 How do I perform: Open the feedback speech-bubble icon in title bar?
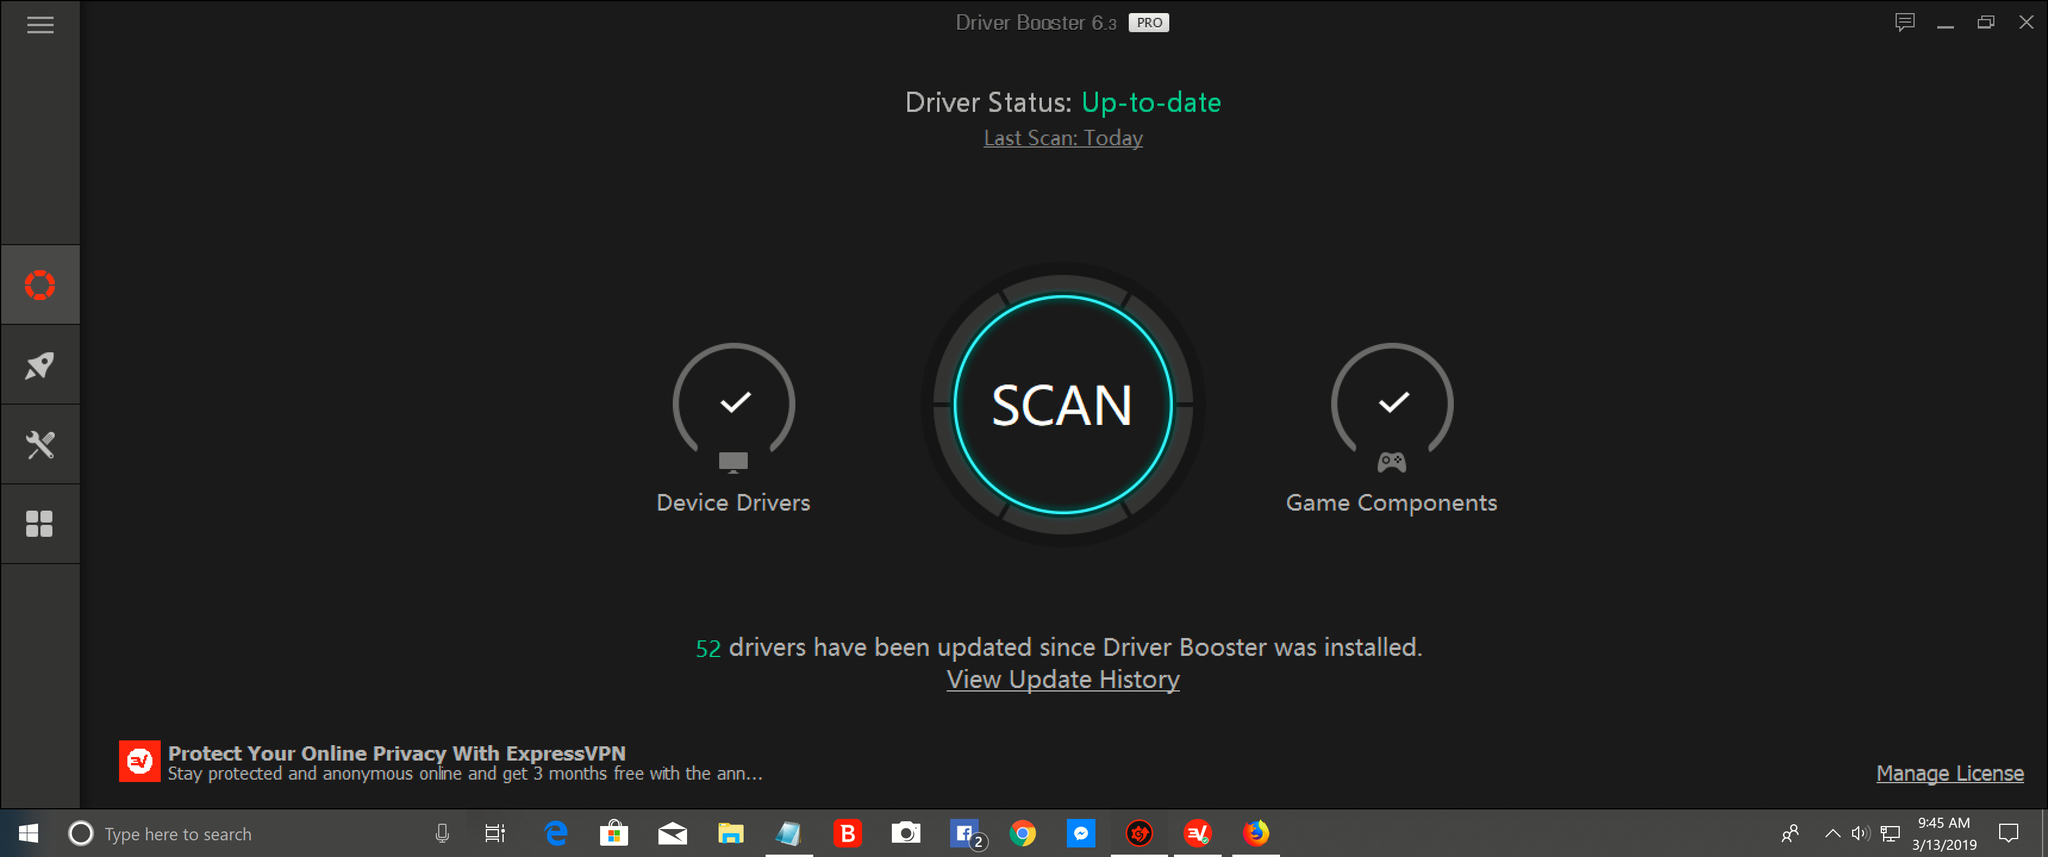click(1905, 22)
